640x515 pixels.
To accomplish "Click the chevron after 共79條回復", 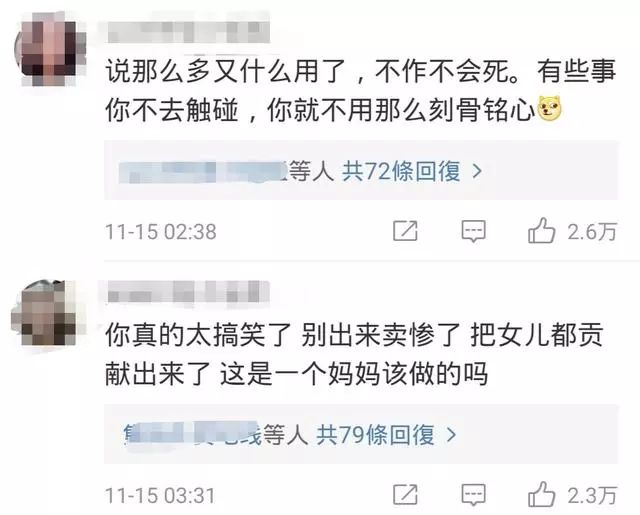I will [x=451, y=435].
